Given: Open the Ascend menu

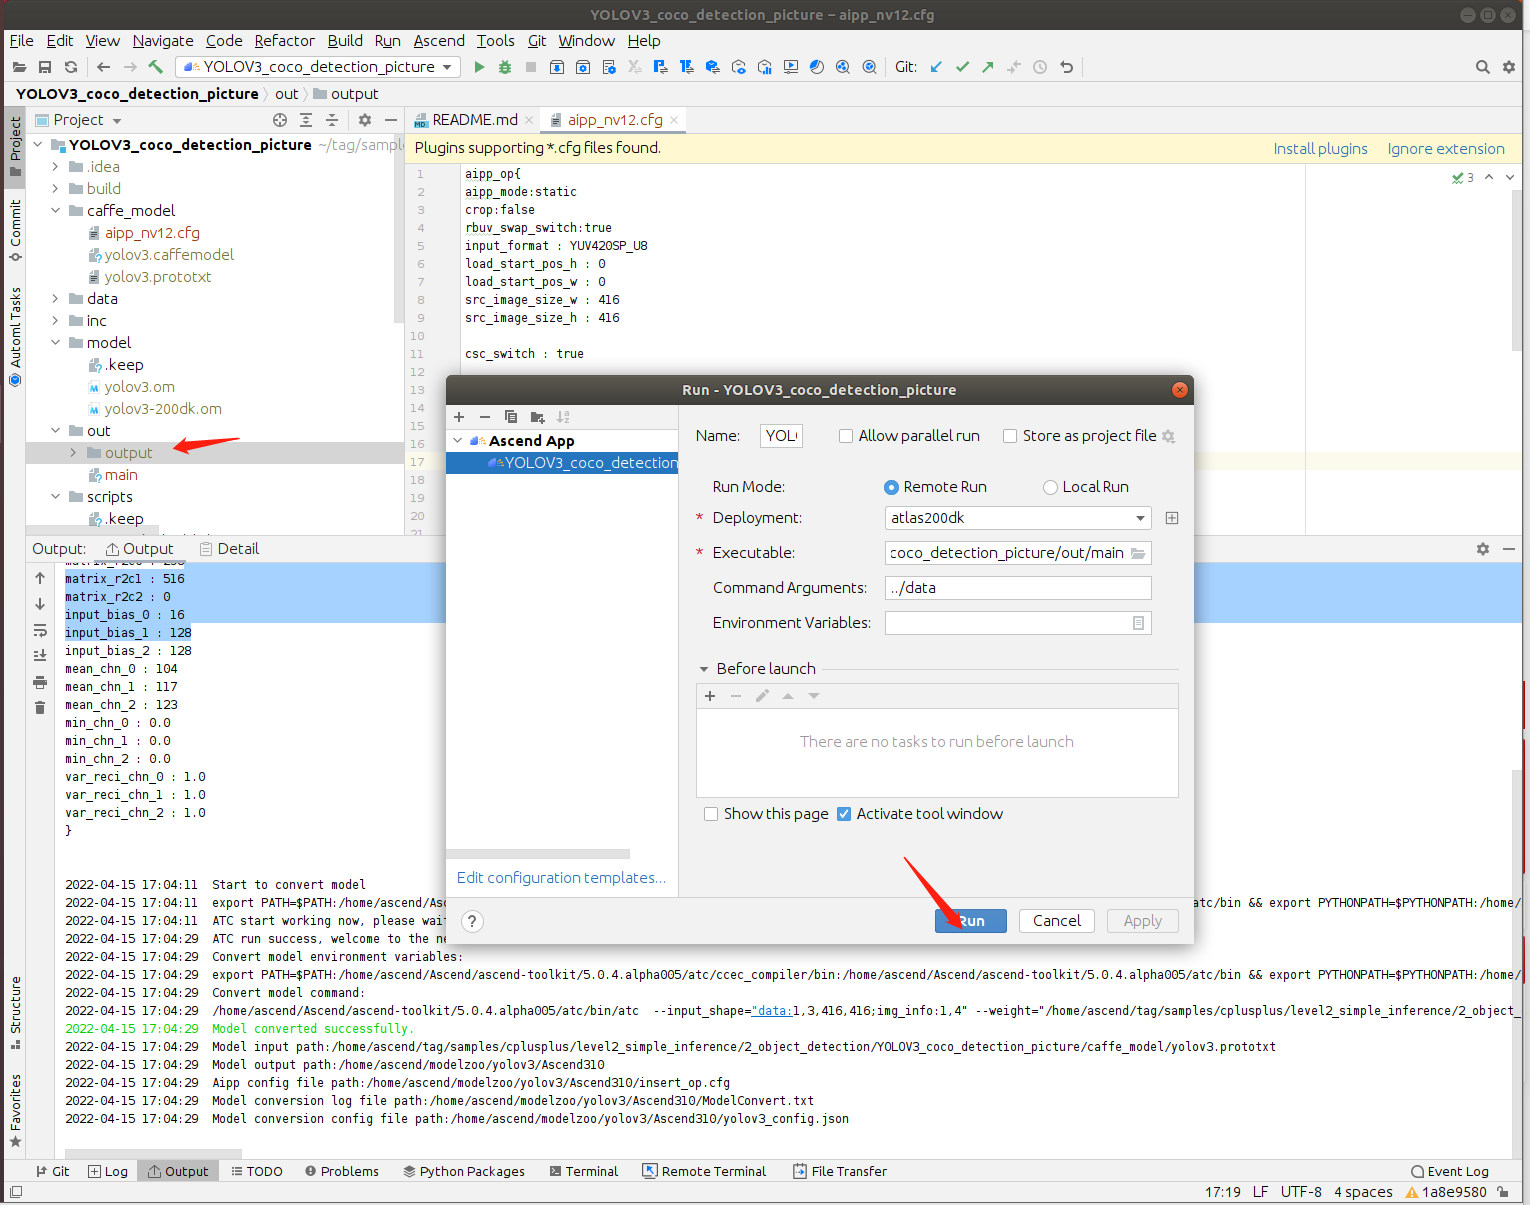Looking at the screenshot, I should pos(439,41).
